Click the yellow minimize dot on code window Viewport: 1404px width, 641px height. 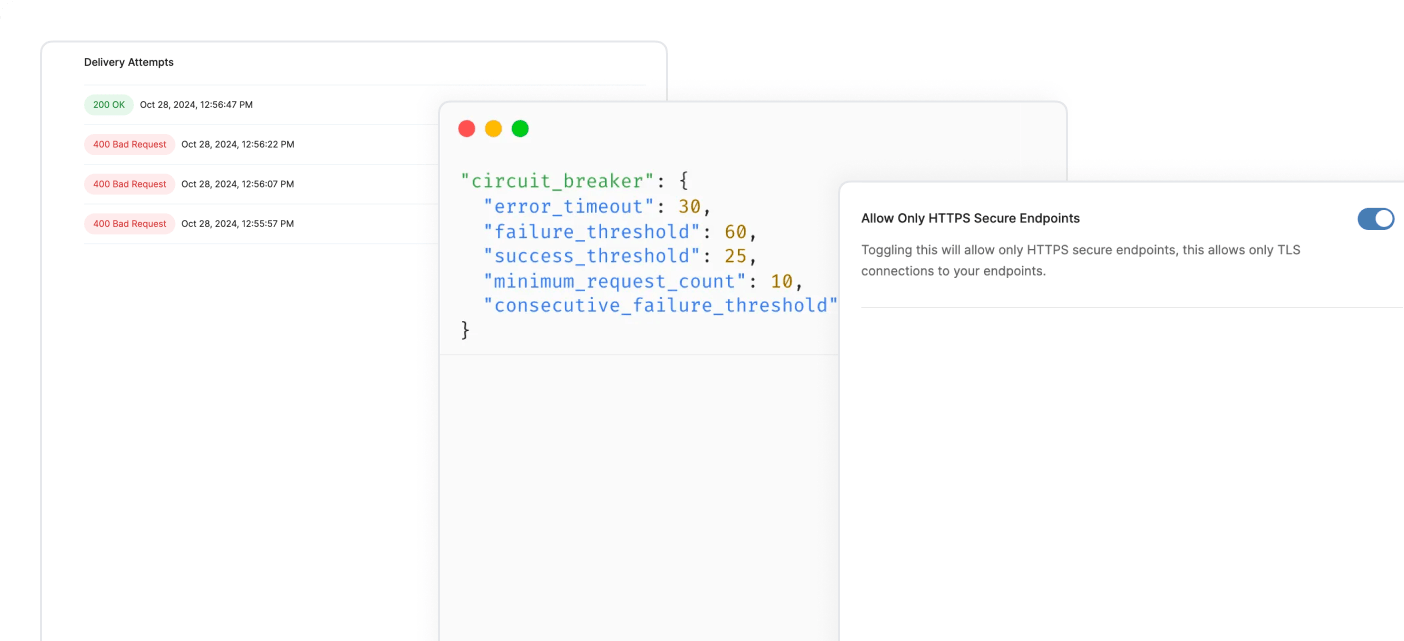point(493,128)
